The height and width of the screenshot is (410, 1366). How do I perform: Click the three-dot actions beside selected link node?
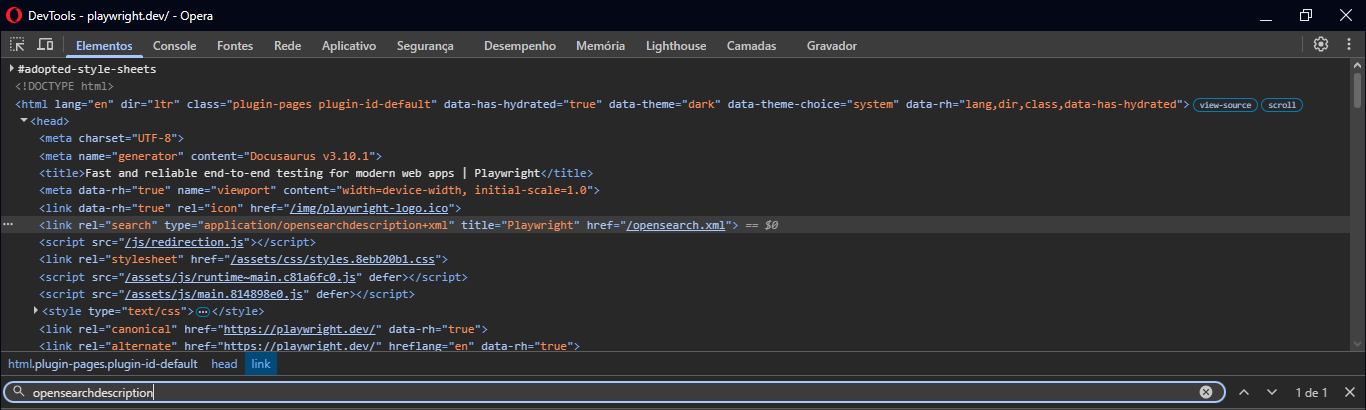[8, 225]
